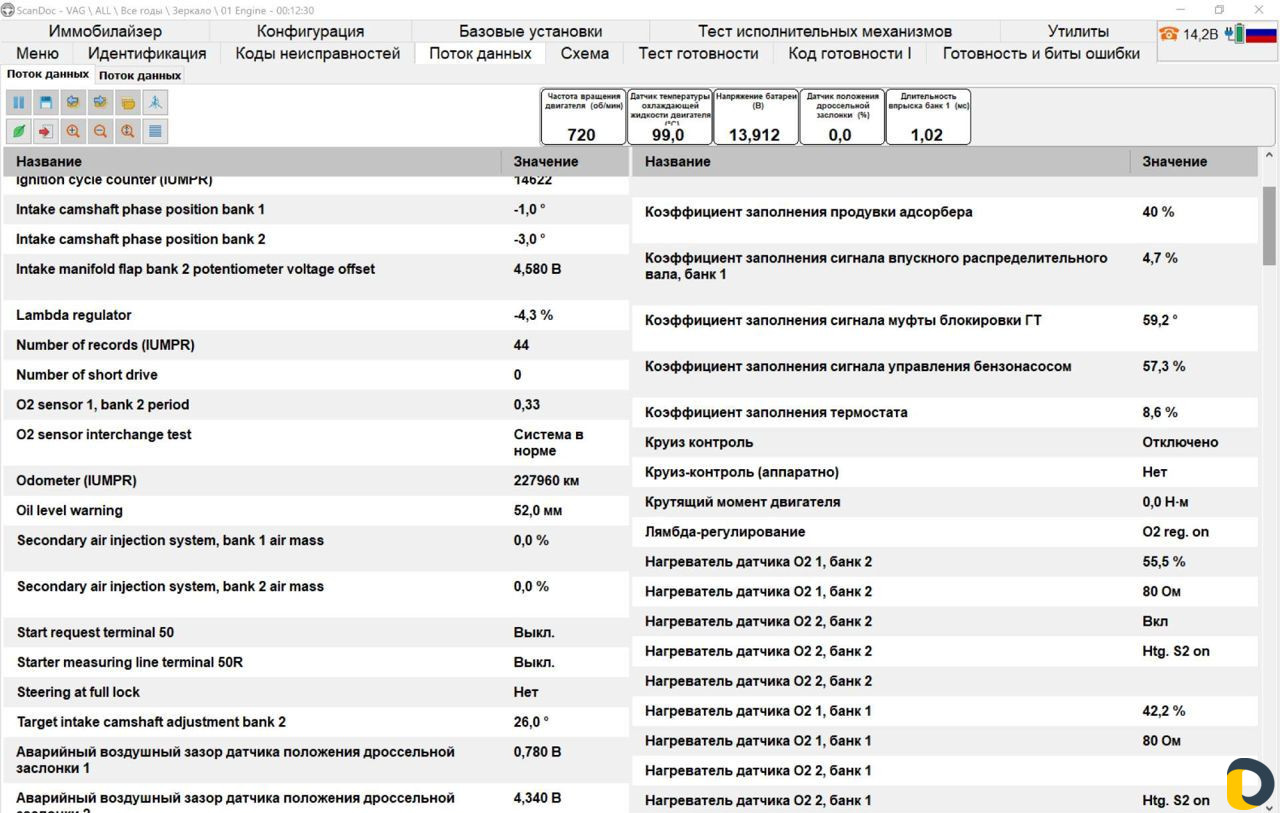Image resolution: width=1280 pixels, height=813 pixels.
Task: Open the Коды неисправностей tab
Action: tap(318, 53)
